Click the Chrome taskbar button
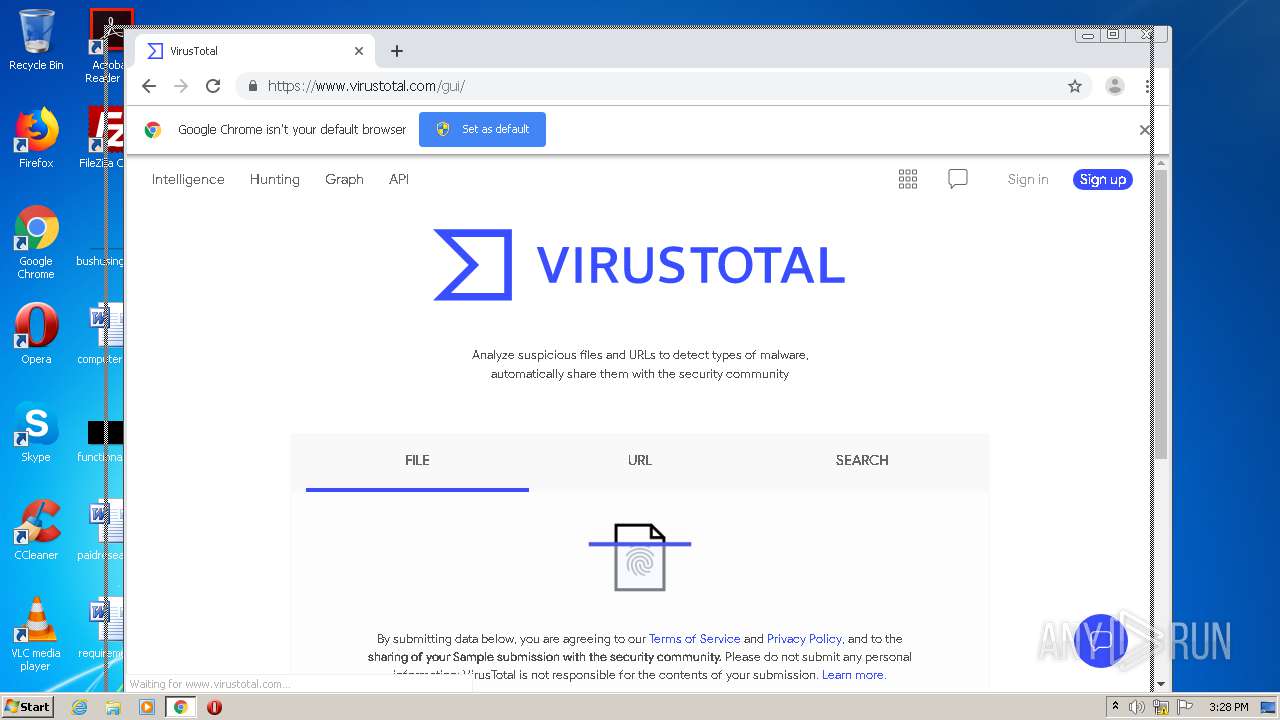The image size is (1280, 720). click(x=181, y=707)
